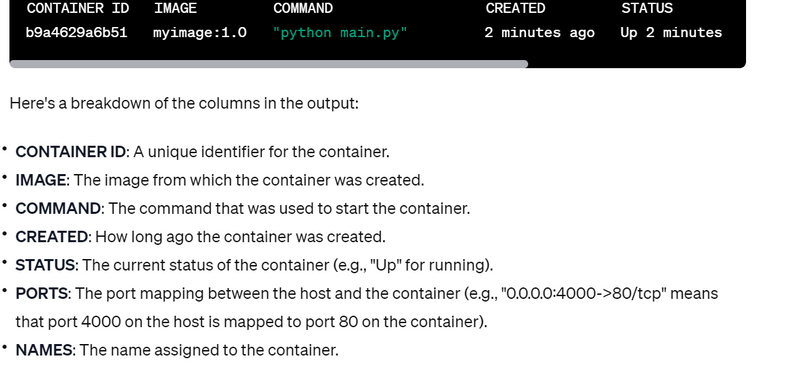Screen dimensions: 800x365
Task: Click the empty scrollbar track right of thumb
Action: tap(637, 64)
